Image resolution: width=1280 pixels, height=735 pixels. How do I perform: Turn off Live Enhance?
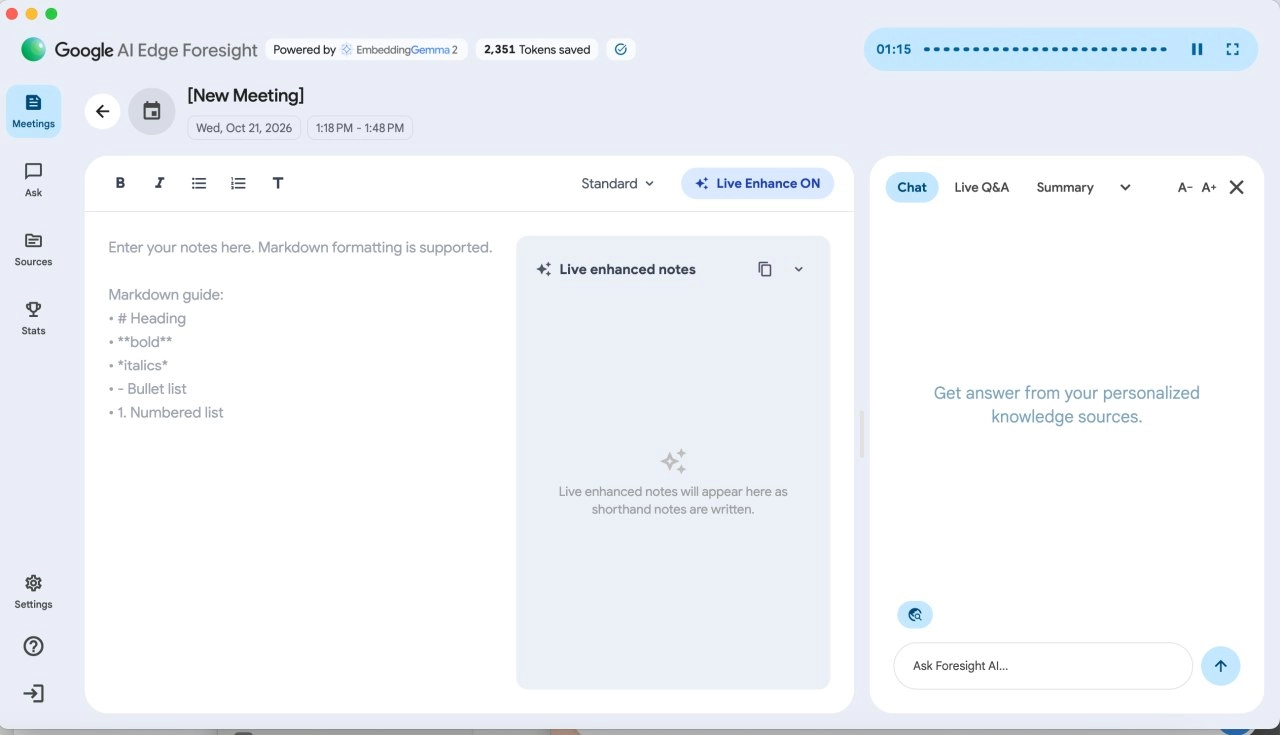pos(757,183)
